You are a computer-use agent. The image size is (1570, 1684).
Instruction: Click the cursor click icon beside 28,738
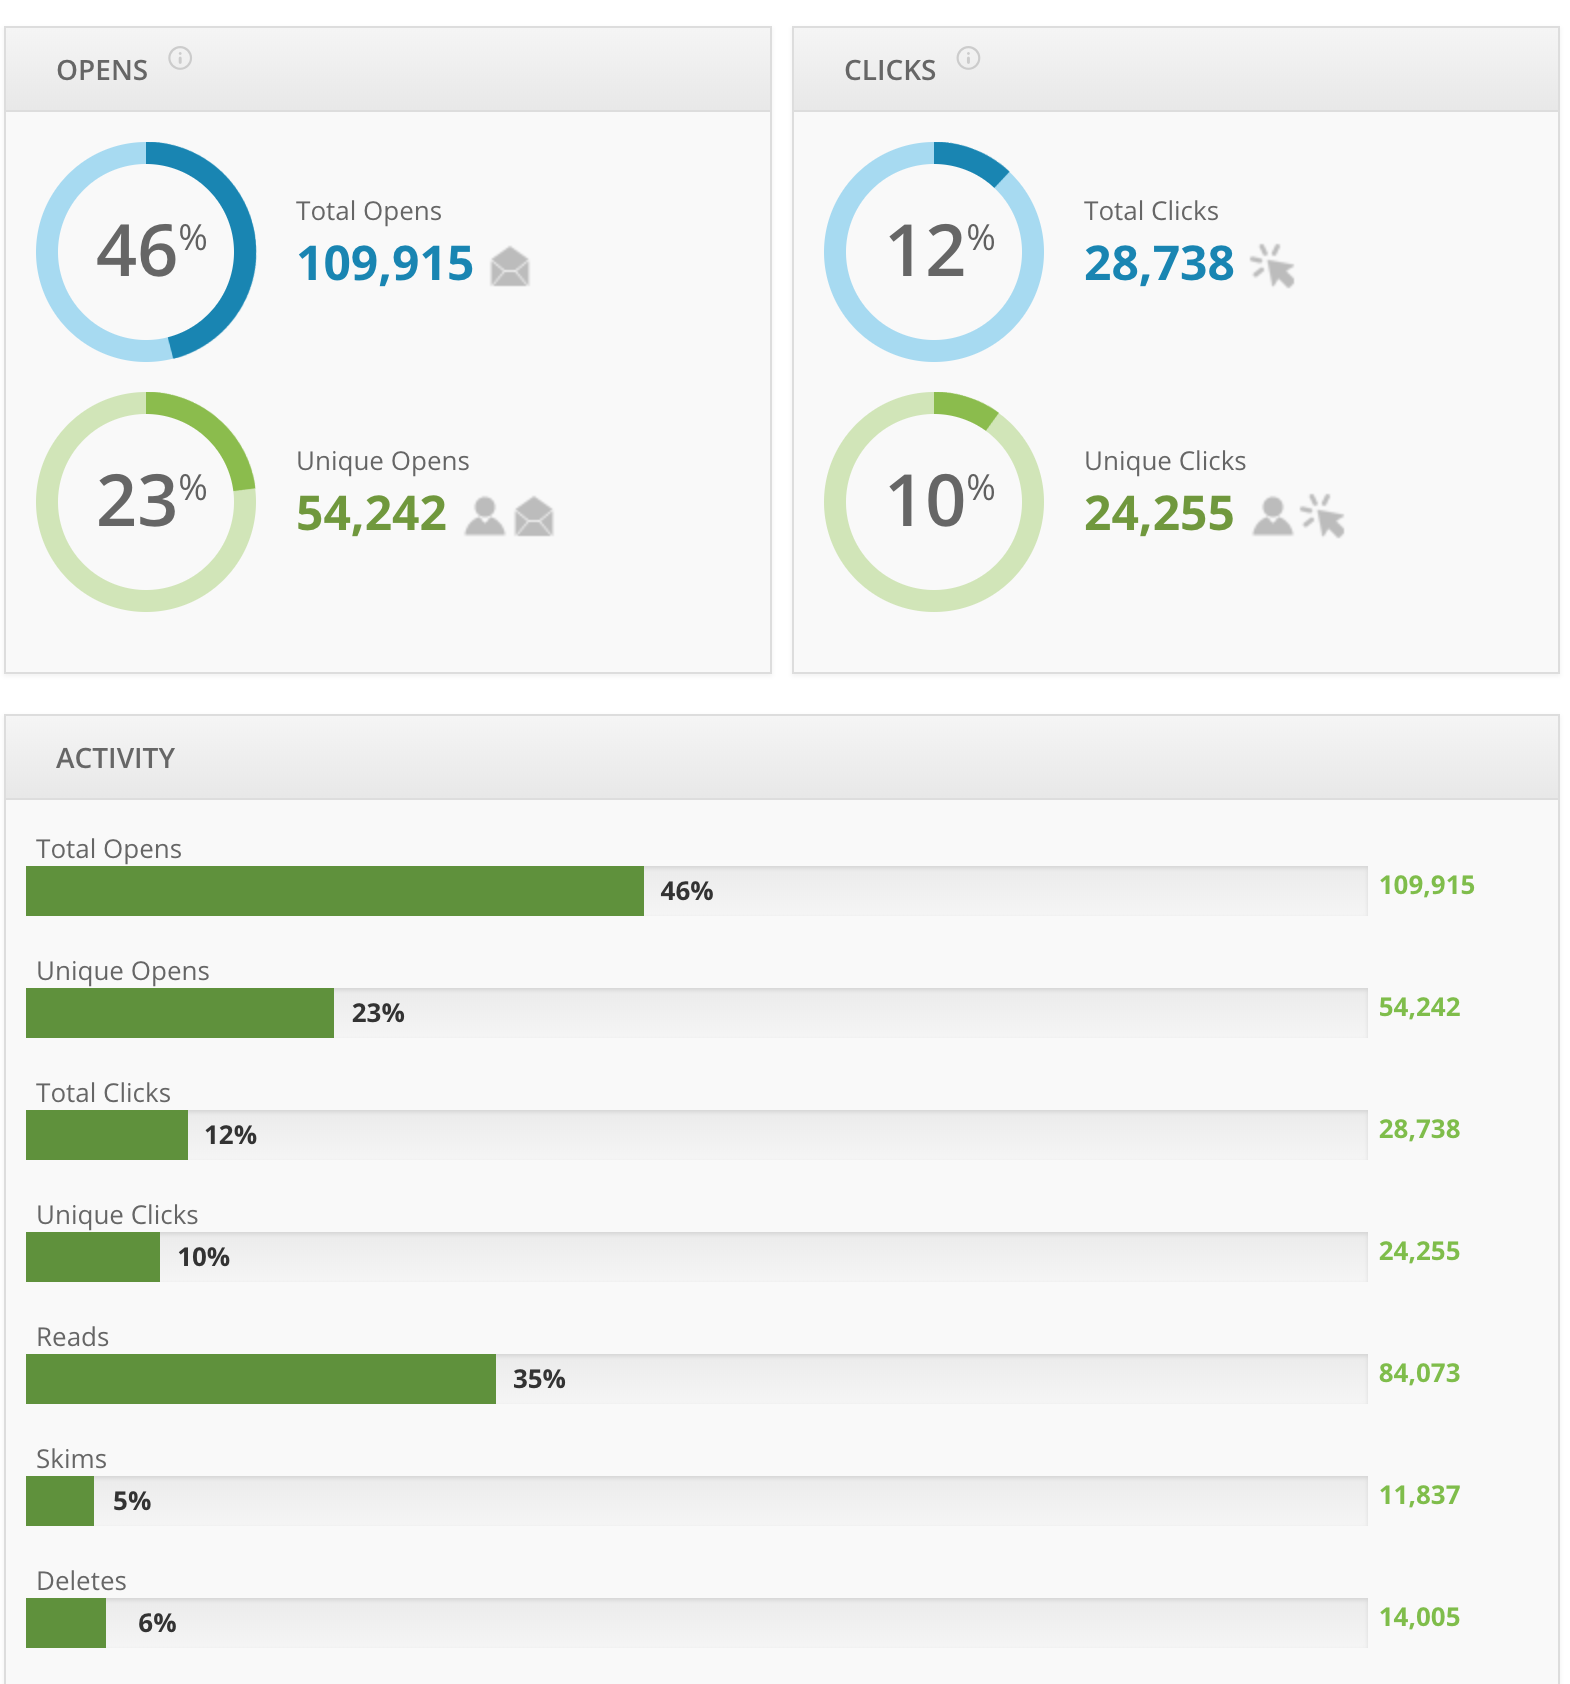(1273, 265)
